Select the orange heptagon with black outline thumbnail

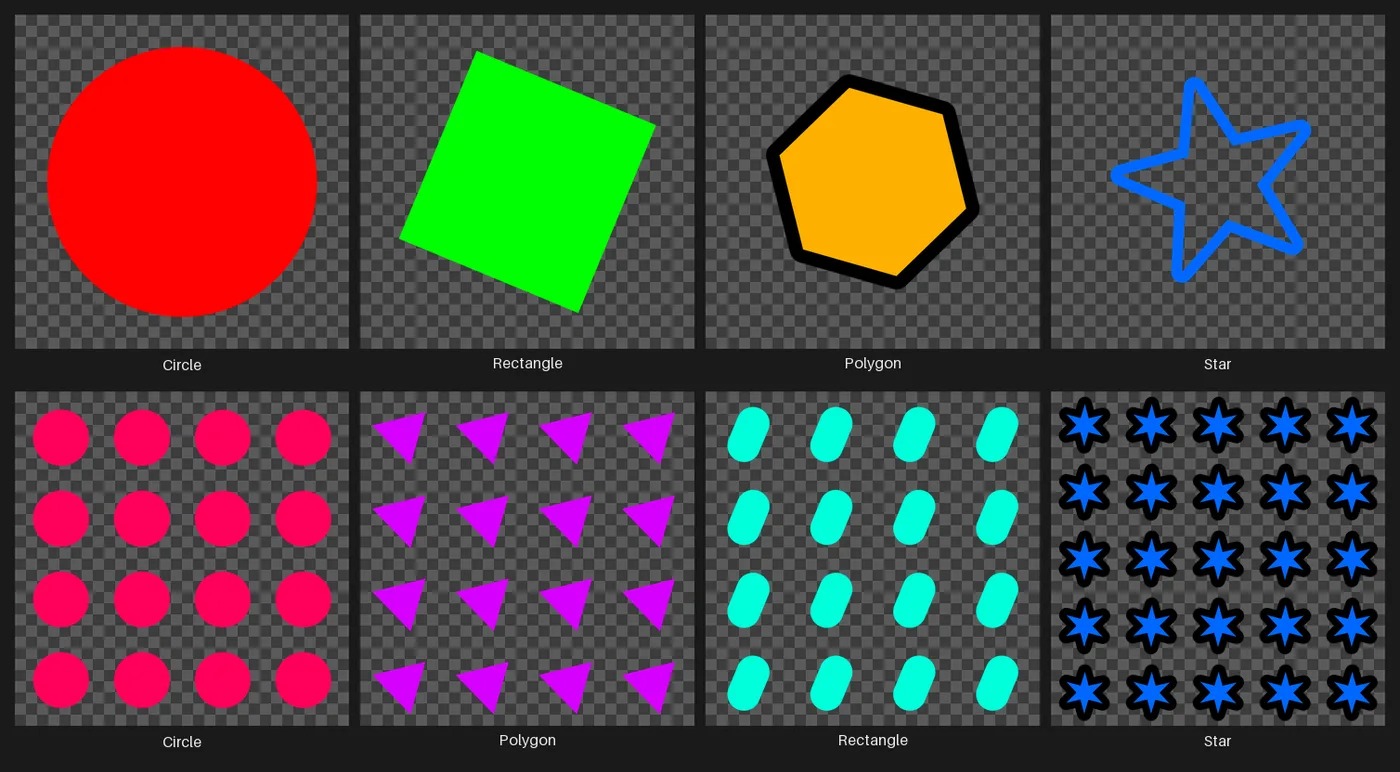(x=872, y=181)
